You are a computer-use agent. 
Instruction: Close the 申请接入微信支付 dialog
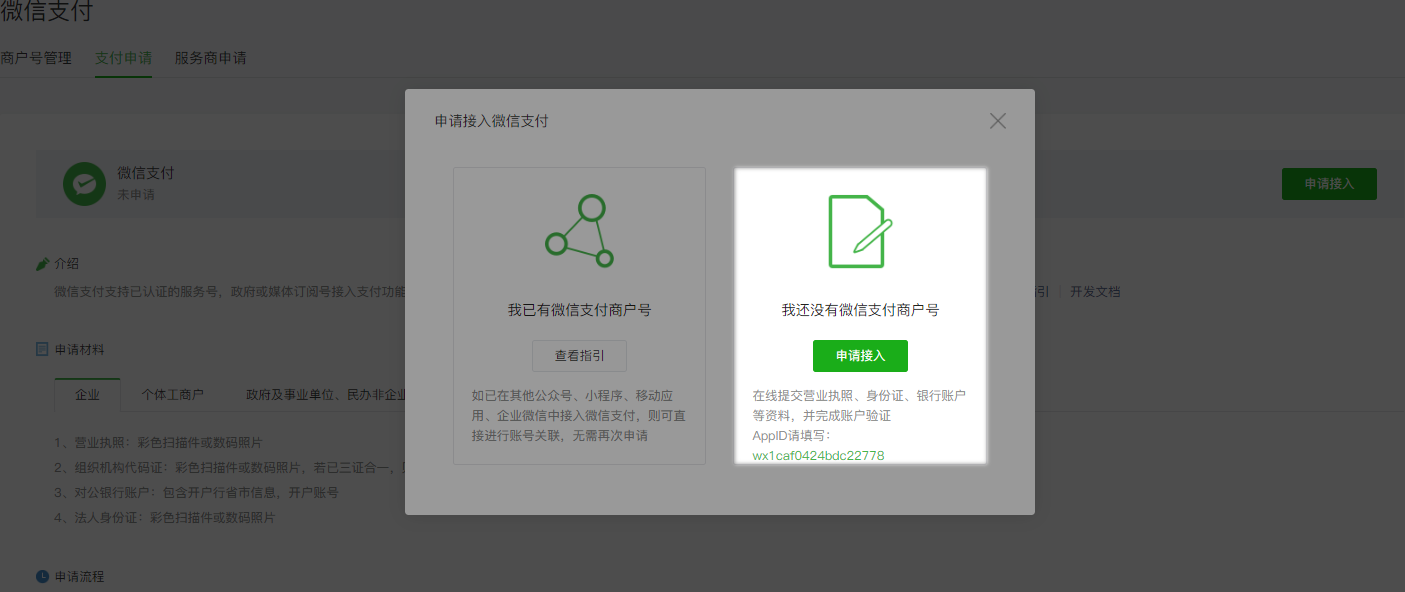(x=997, y=121)
